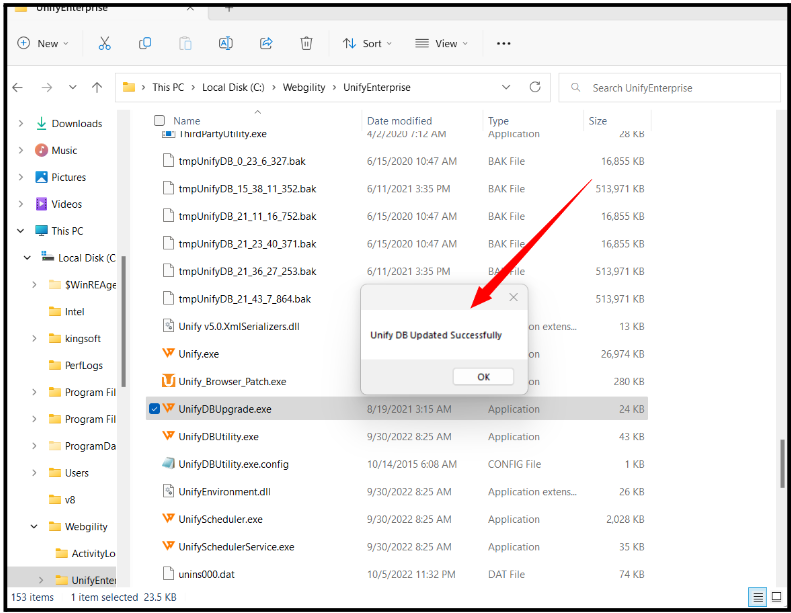Collapse the Webgility folder in tree

(33, 526)
